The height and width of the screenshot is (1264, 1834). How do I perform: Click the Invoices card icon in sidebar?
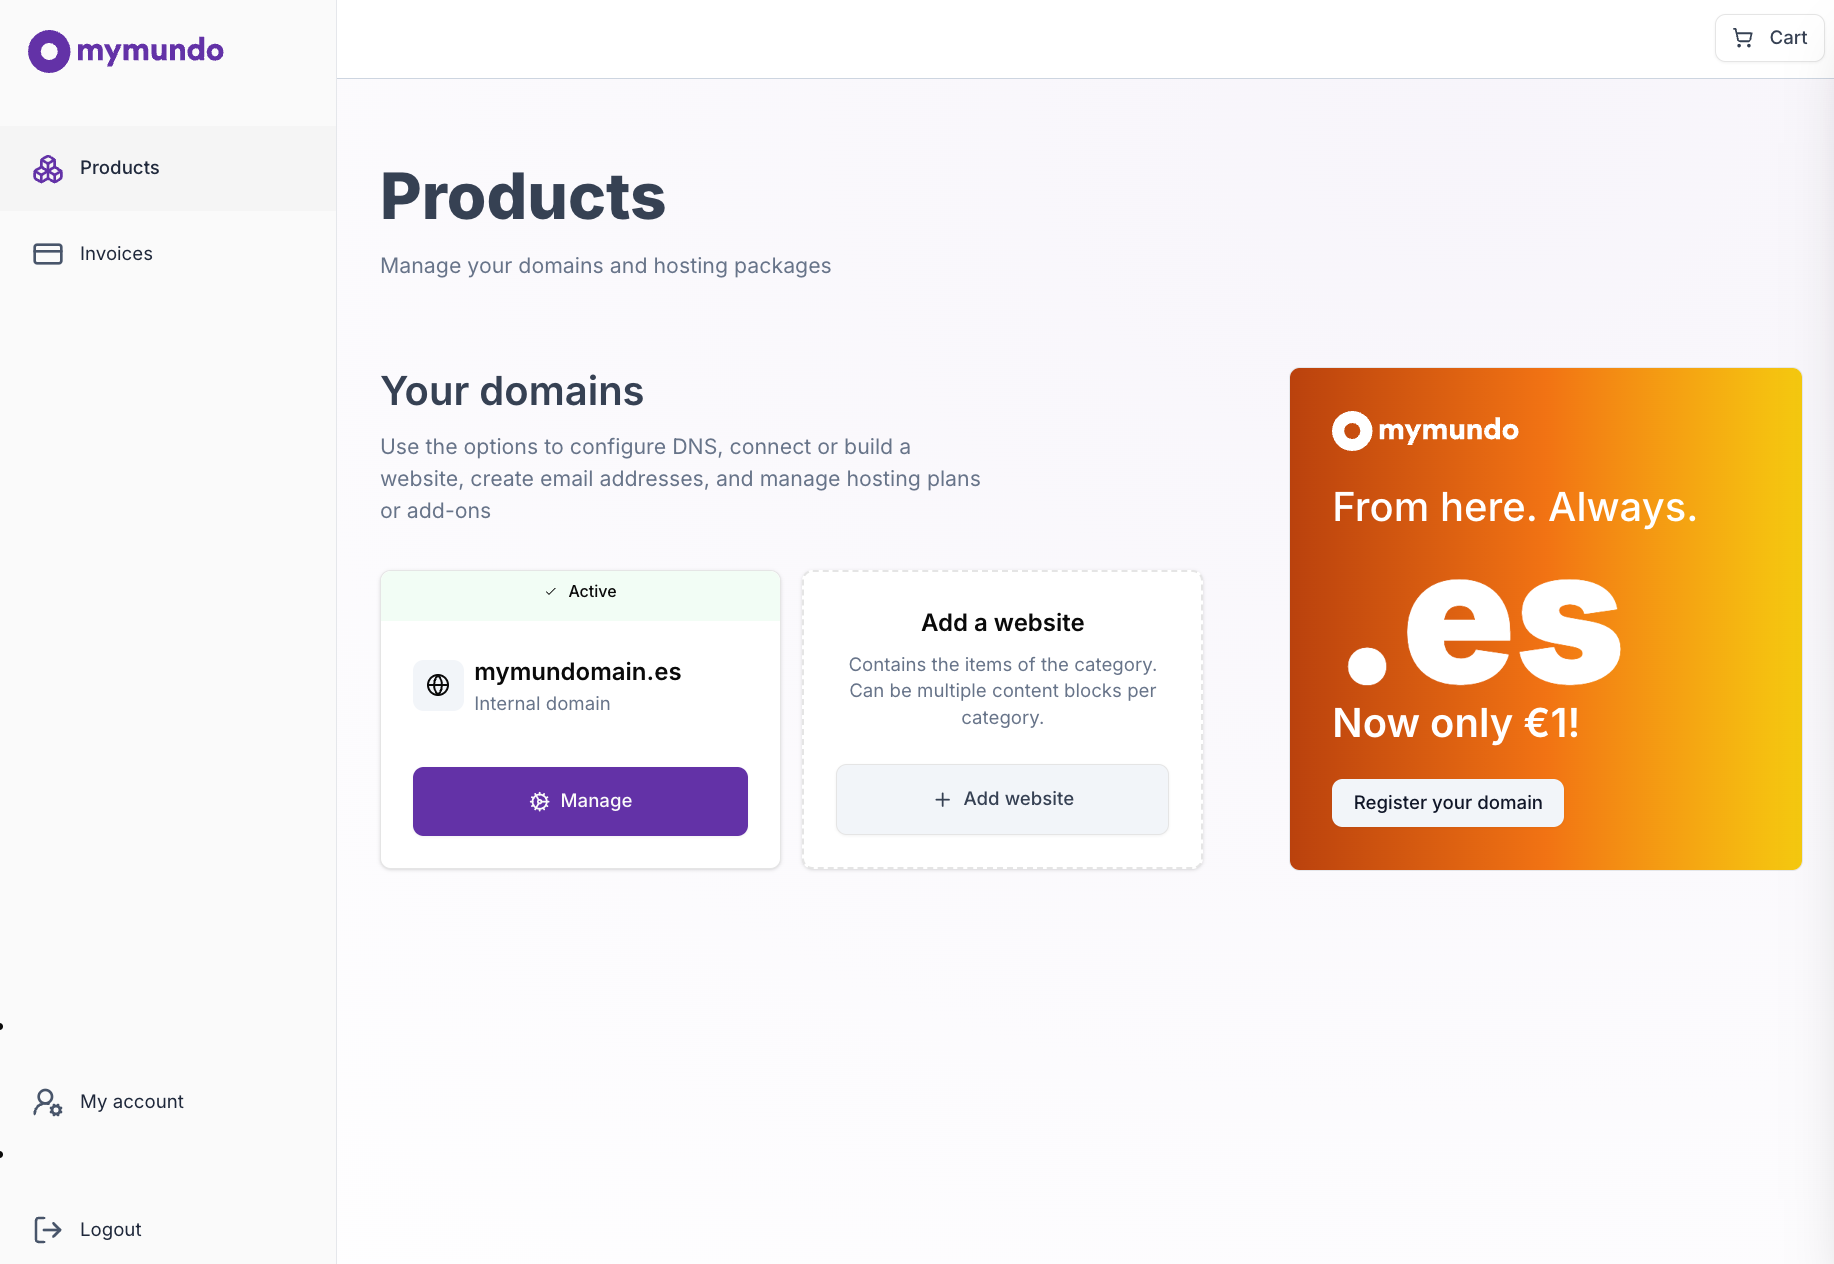click(x=47, y=253)
